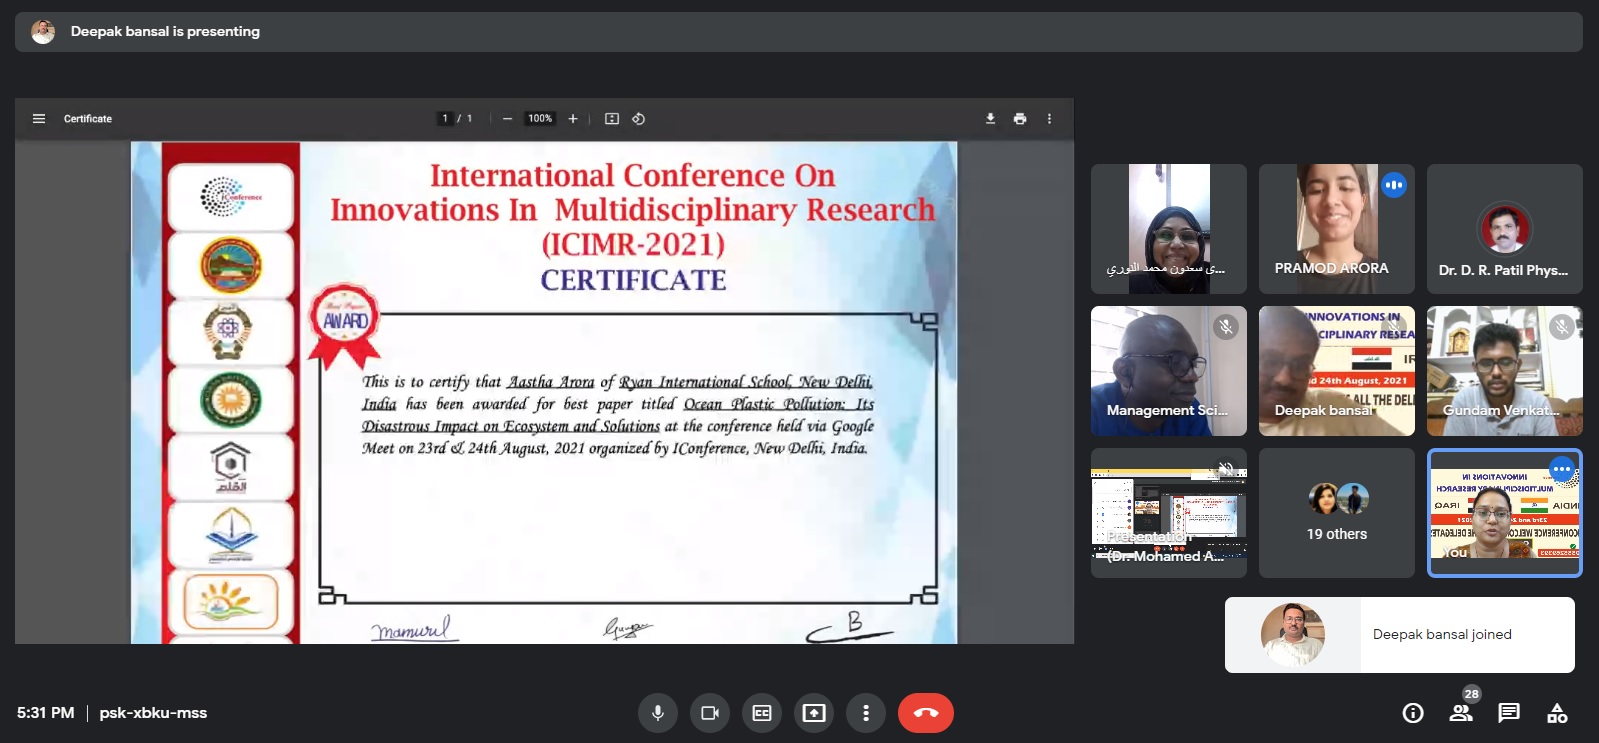
Task: Select Dr. Mohamed A... presentation tile
Action: (1169, 513)
